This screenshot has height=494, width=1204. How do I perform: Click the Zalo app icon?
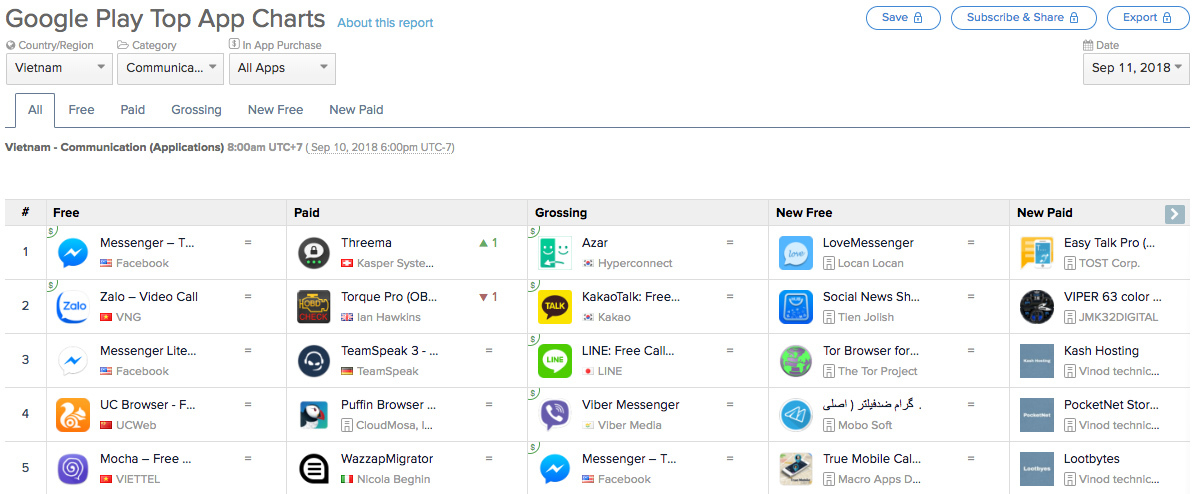pos(73,307)
